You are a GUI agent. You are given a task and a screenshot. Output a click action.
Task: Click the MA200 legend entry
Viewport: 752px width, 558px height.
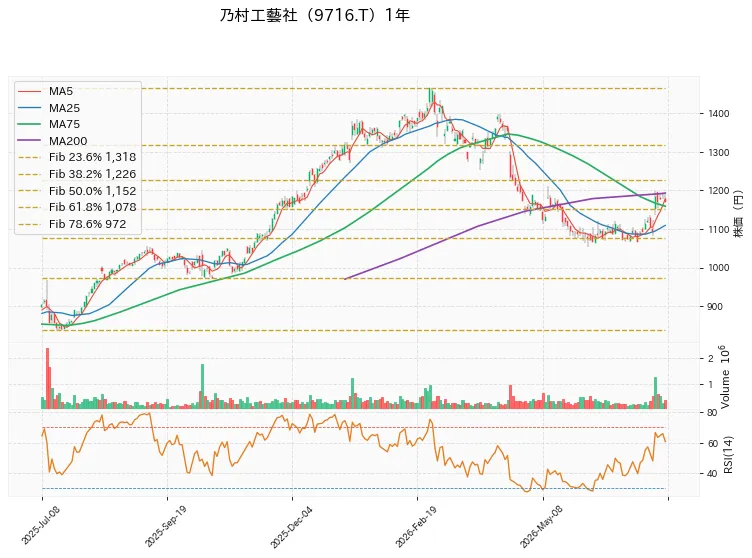click(53, 141)
